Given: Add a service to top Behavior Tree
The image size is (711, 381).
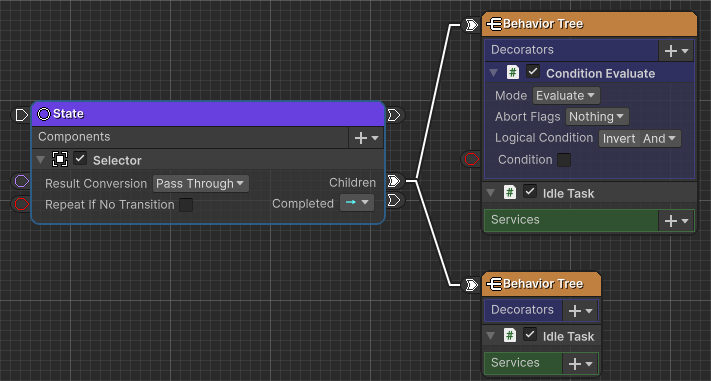Looking at the screenshot, I should click(x=676, y=221).
